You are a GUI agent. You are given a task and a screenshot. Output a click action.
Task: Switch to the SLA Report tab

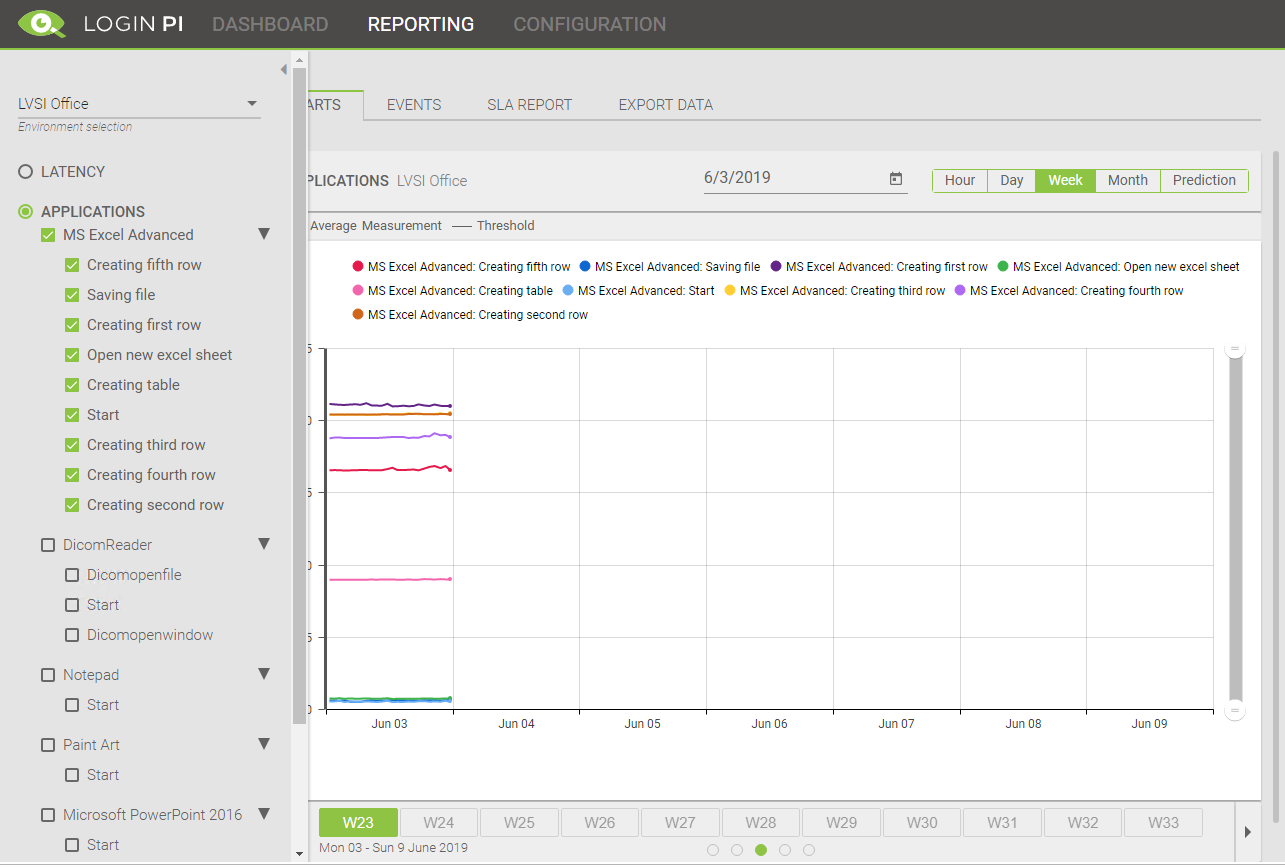point(530,105)
